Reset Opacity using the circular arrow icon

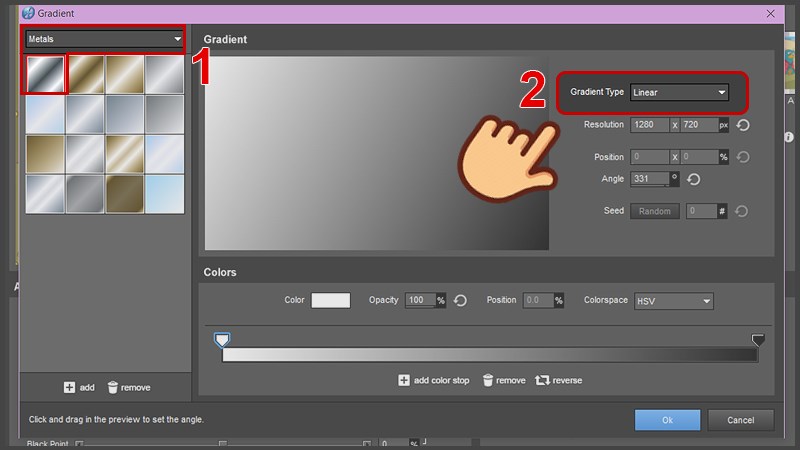pos(460,301)
